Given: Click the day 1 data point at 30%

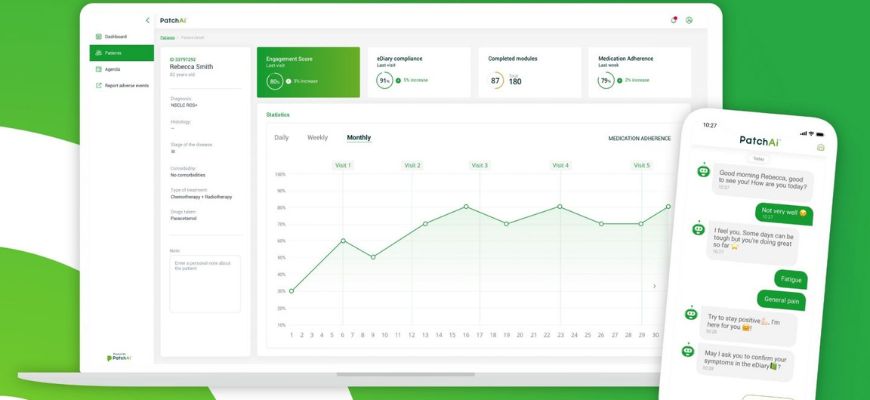Looking at the screenshot, I should coord(291,291).
